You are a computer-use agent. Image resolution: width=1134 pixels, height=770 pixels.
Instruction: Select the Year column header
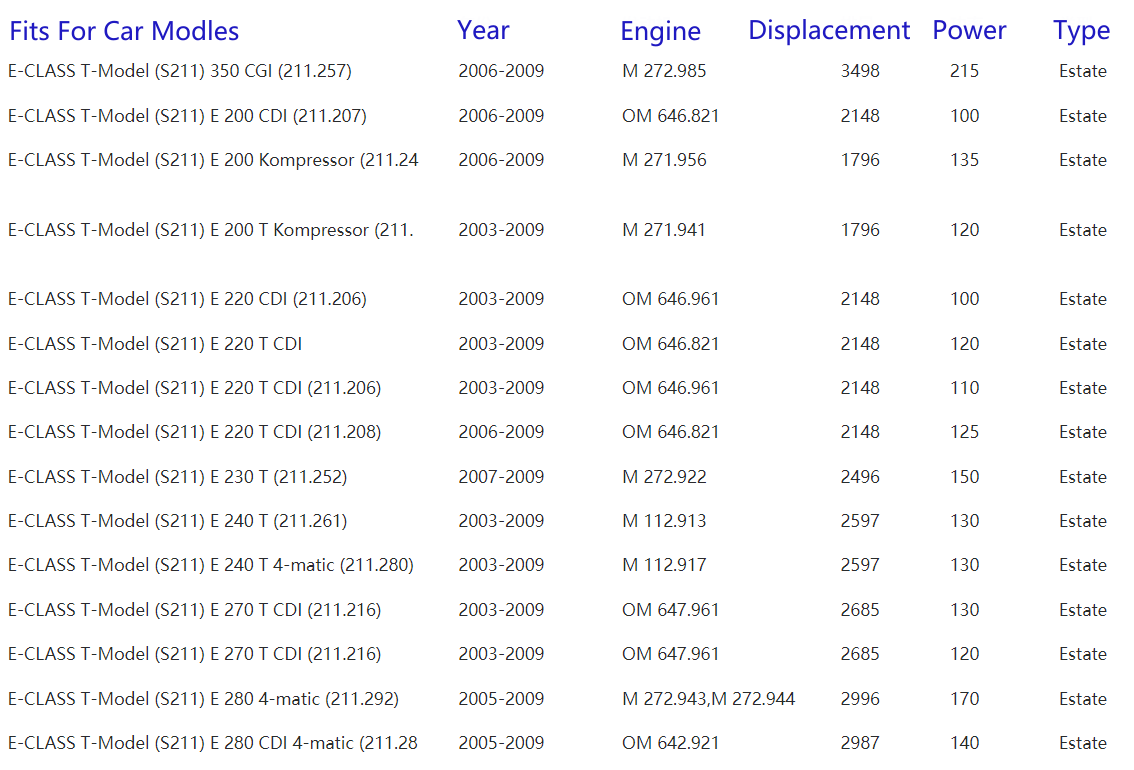coord(483,31)
